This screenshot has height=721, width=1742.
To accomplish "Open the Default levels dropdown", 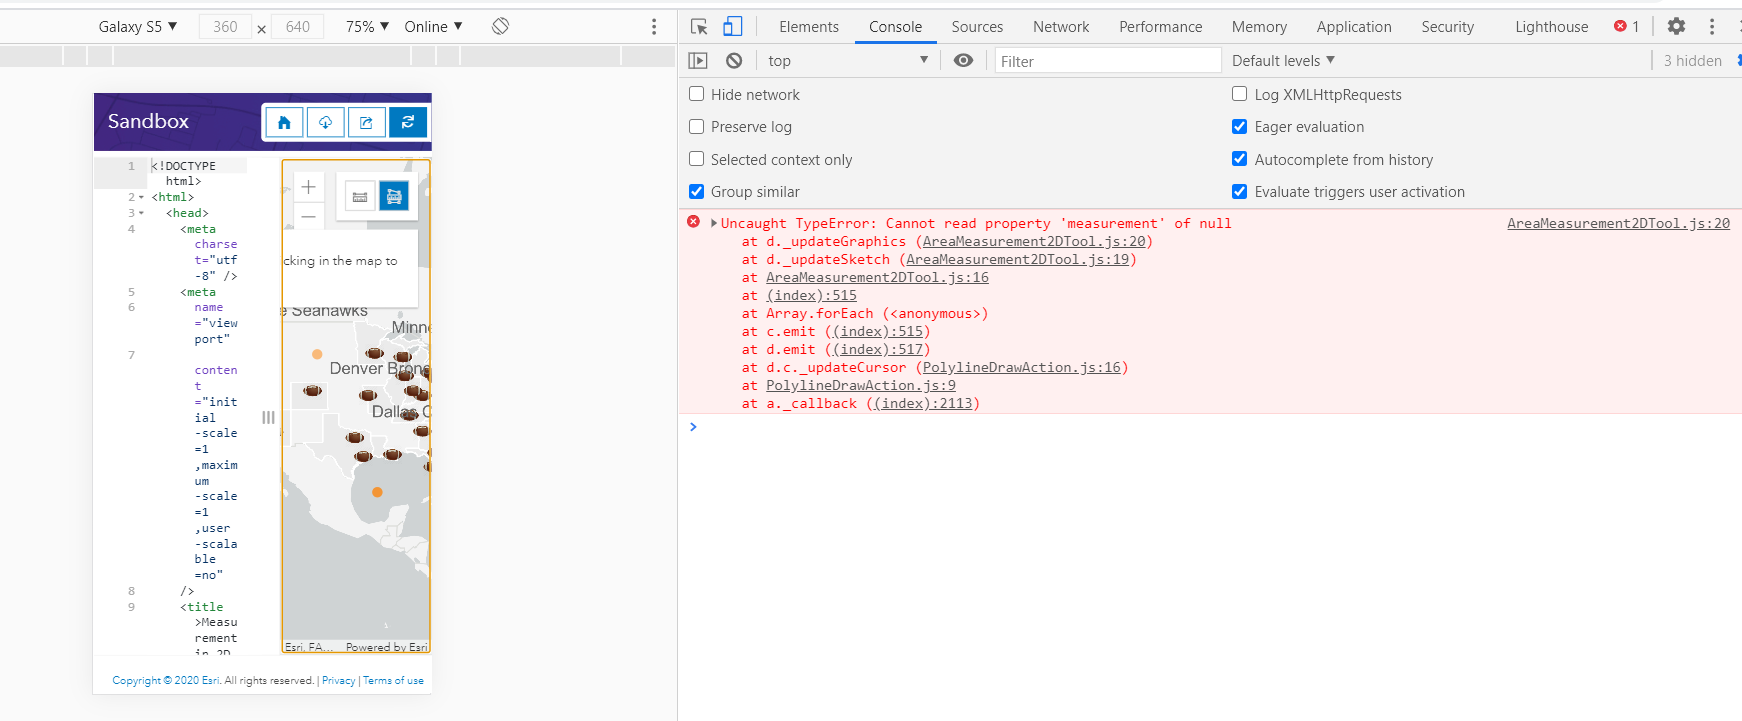I will [x=1283, y=61].
